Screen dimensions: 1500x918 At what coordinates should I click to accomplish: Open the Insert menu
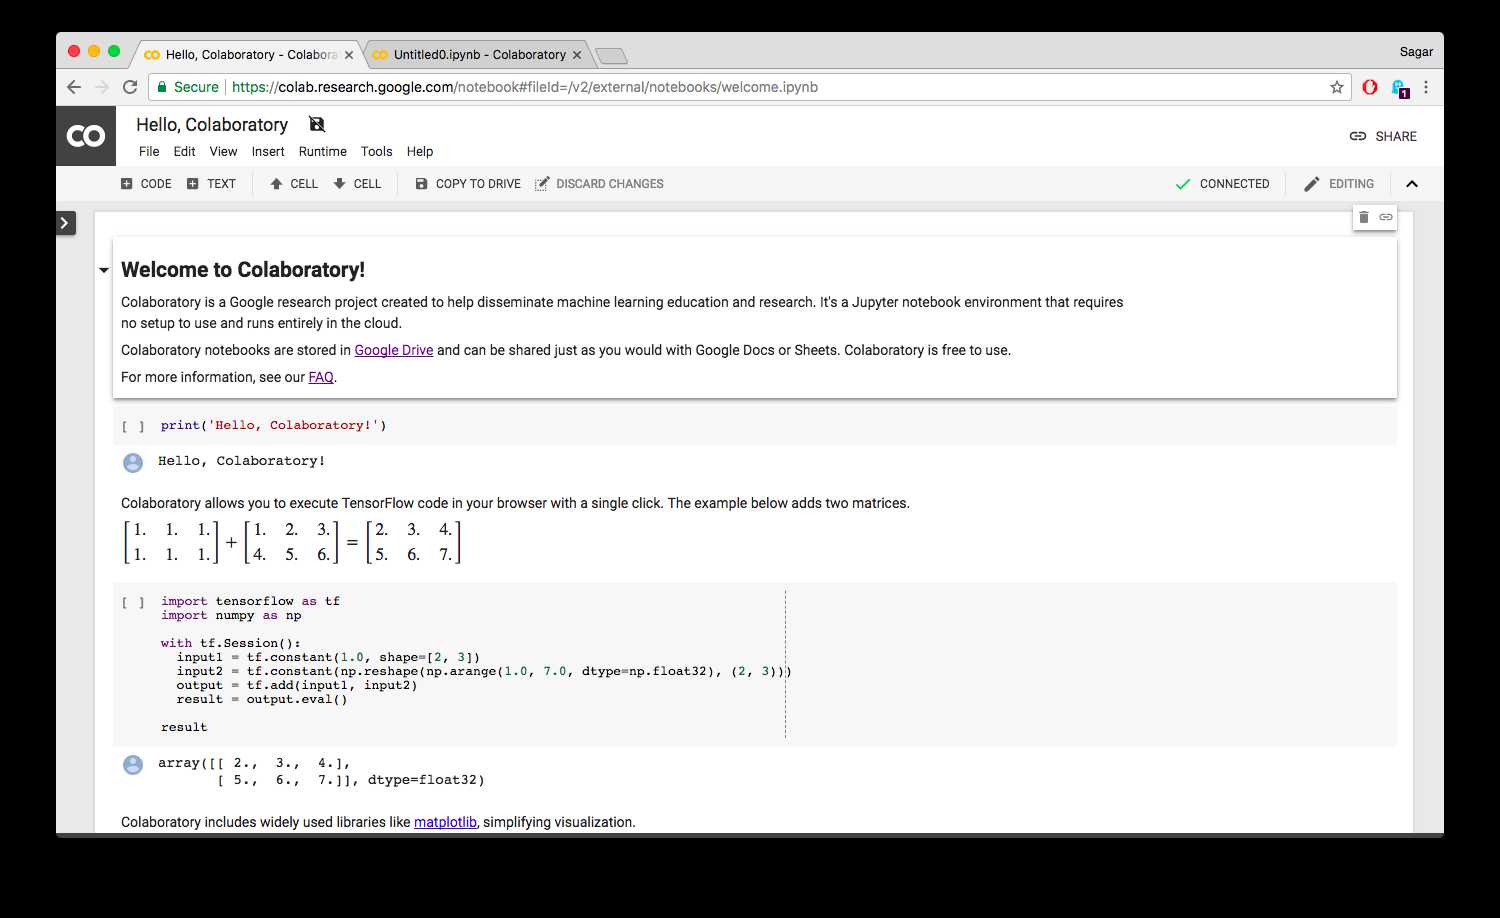tap(268, 152)
